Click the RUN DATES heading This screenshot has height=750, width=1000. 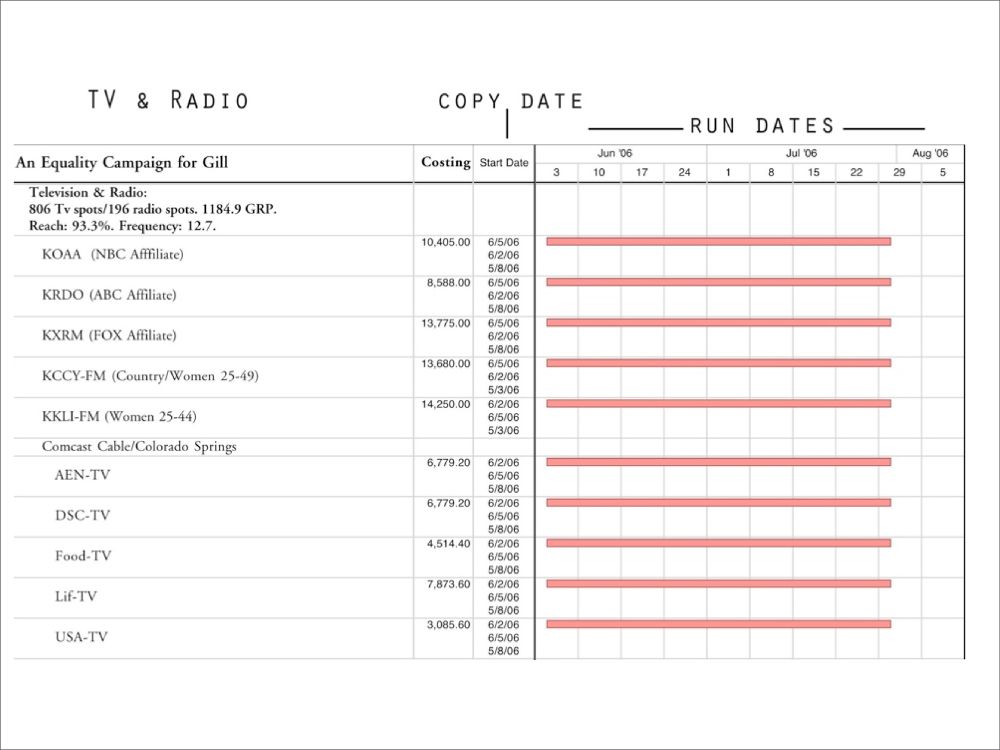coord(763,126)
